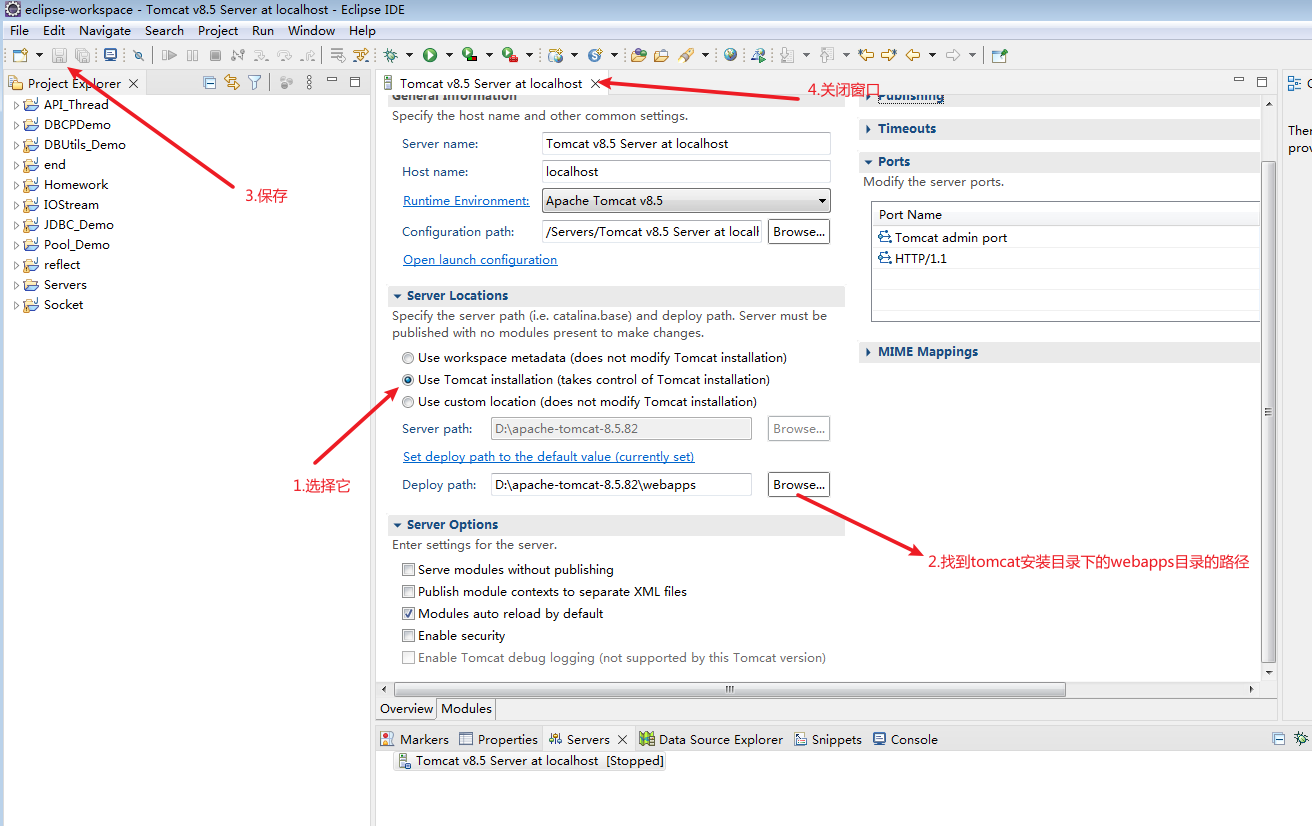Viewport: 1312px width, 826px height.
Task: Open the Project menu
Action: pos(218,31)
